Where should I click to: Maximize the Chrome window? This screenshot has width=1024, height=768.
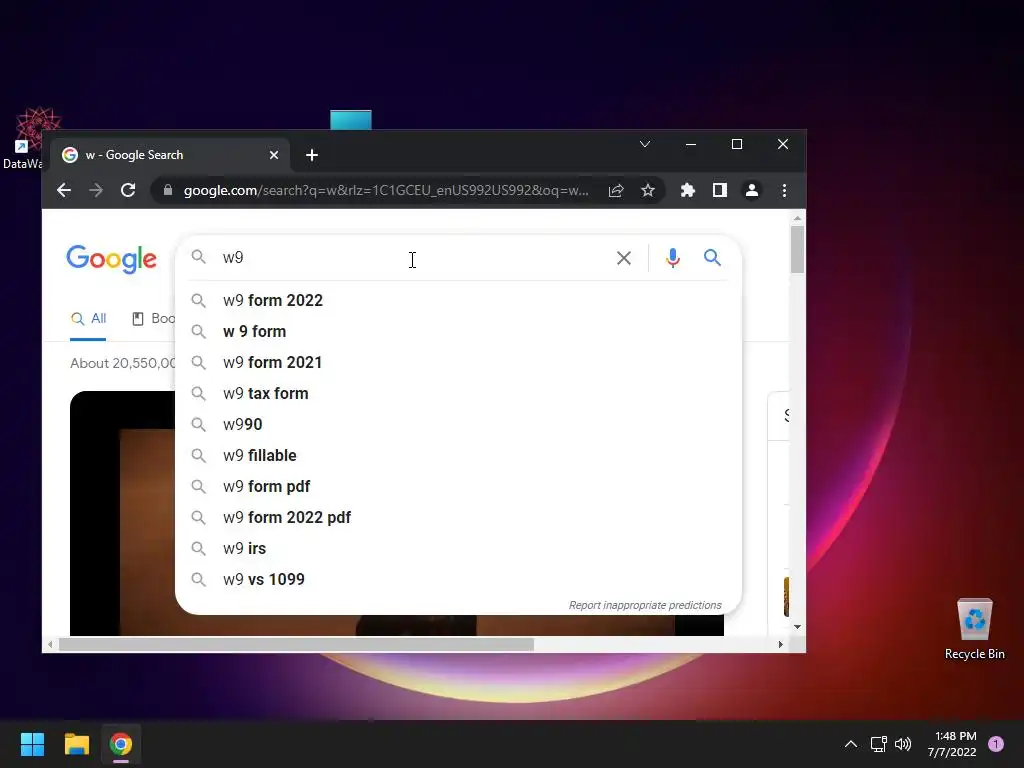pyautogui.click(x=737, y=144)
